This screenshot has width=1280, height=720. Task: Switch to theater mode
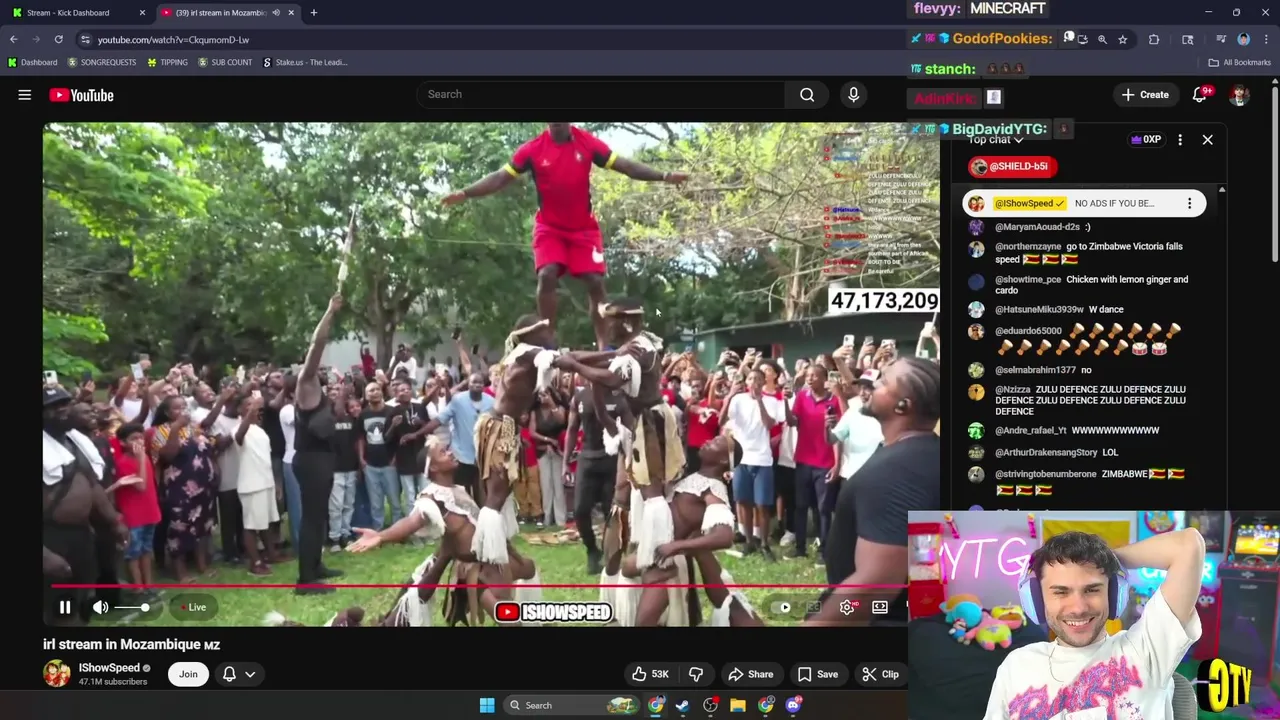pos(880,607)
